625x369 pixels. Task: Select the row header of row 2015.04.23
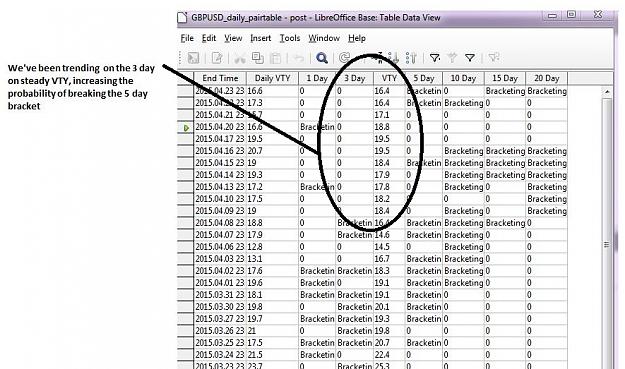[186, 91]
